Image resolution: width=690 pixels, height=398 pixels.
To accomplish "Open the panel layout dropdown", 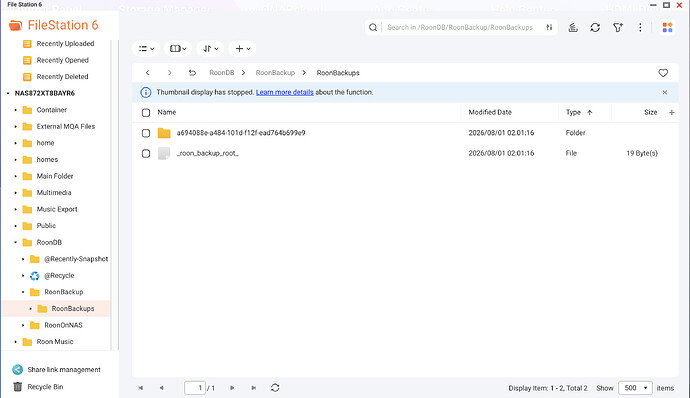I will click(x=178, y=49).
